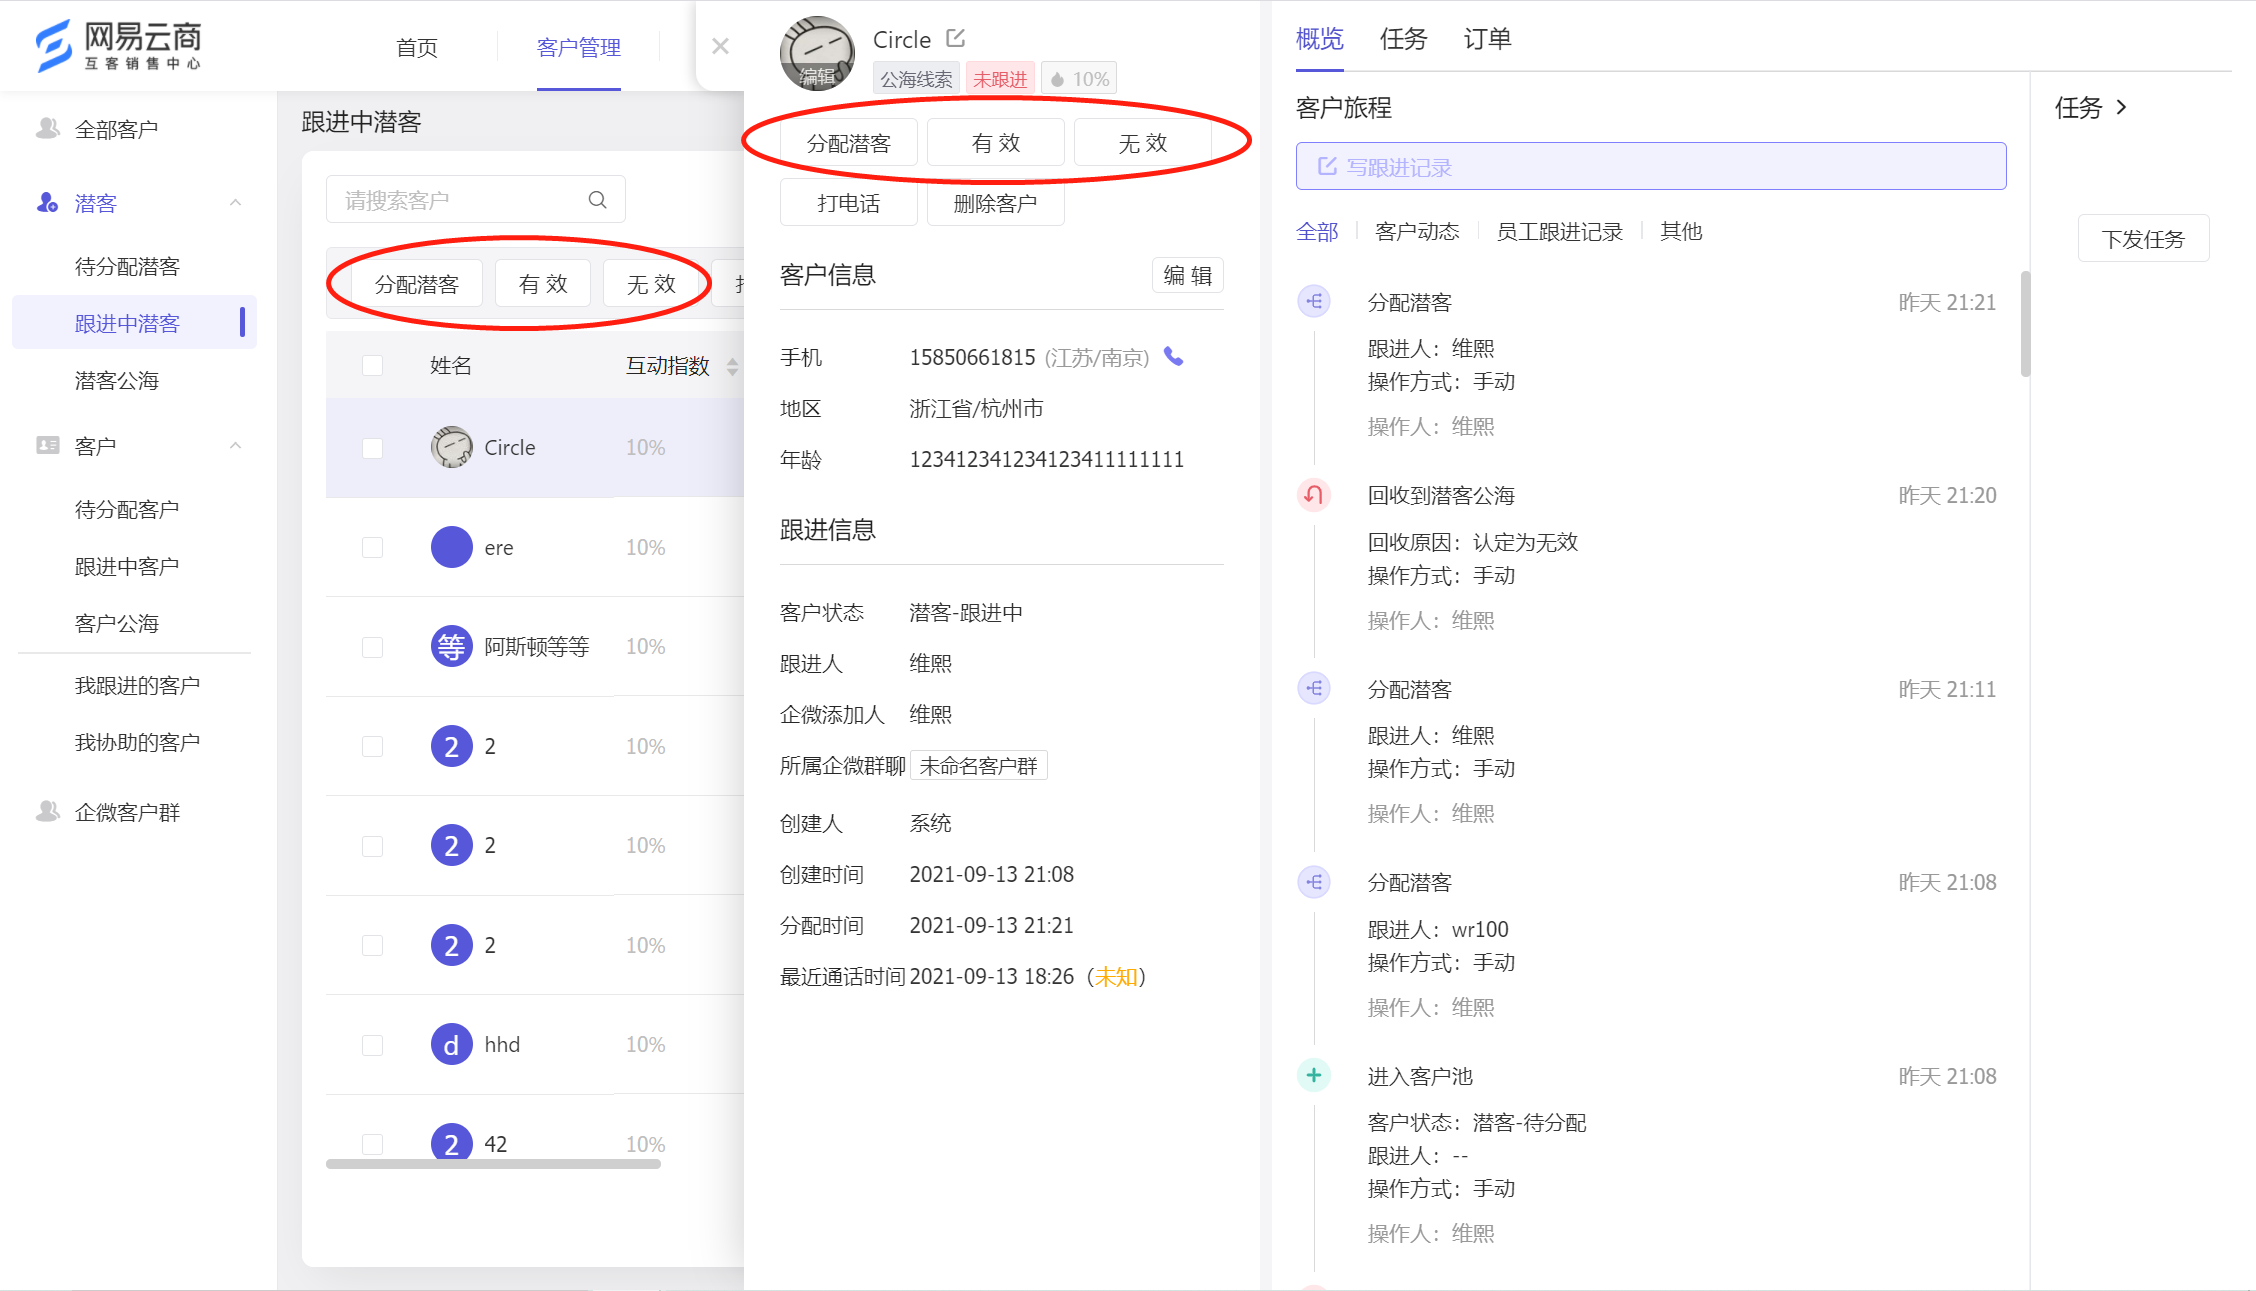Image resolution: width=2256 pixels, height=1291 pixels.
Task: Click the 回收到潜客公海 red timeline icon
Action: click(x=1314, y=494)
